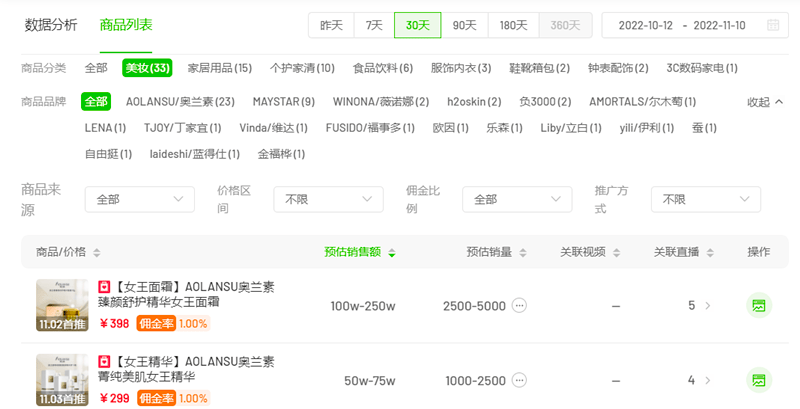
Task: Click the 关联直播 sort arrows icon
Action: pos(706,253)
